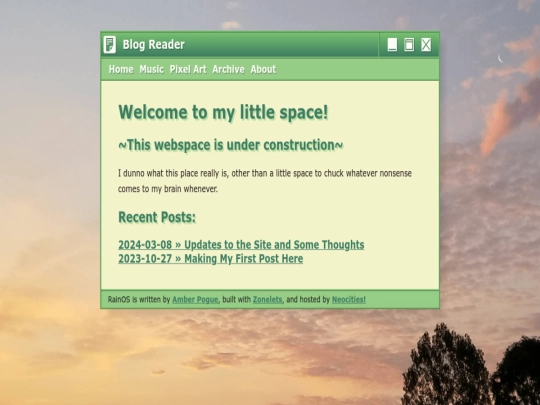
Task: Open the About page
Action: tap(263, 69)
